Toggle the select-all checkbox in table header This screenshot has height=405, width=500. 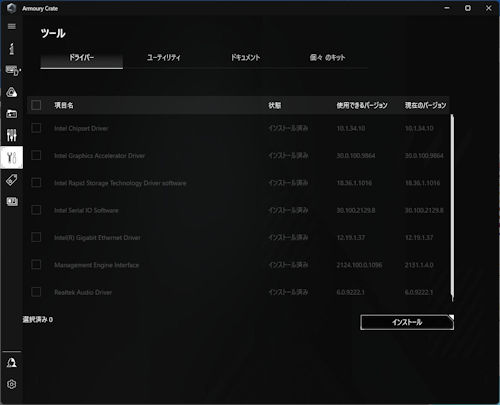[x=36, y=105]
